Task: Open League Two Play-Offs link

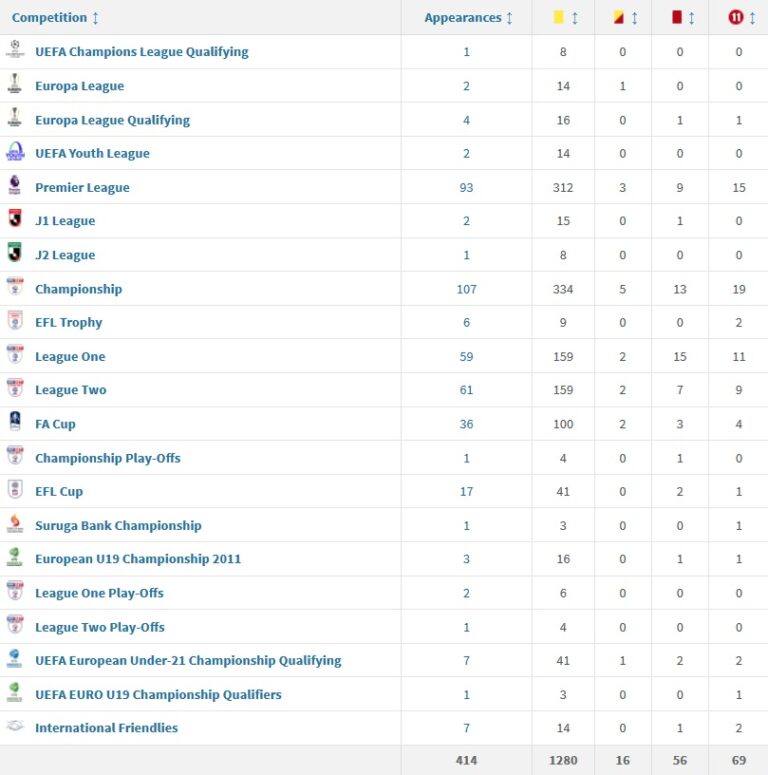Action: click(99, 627)
